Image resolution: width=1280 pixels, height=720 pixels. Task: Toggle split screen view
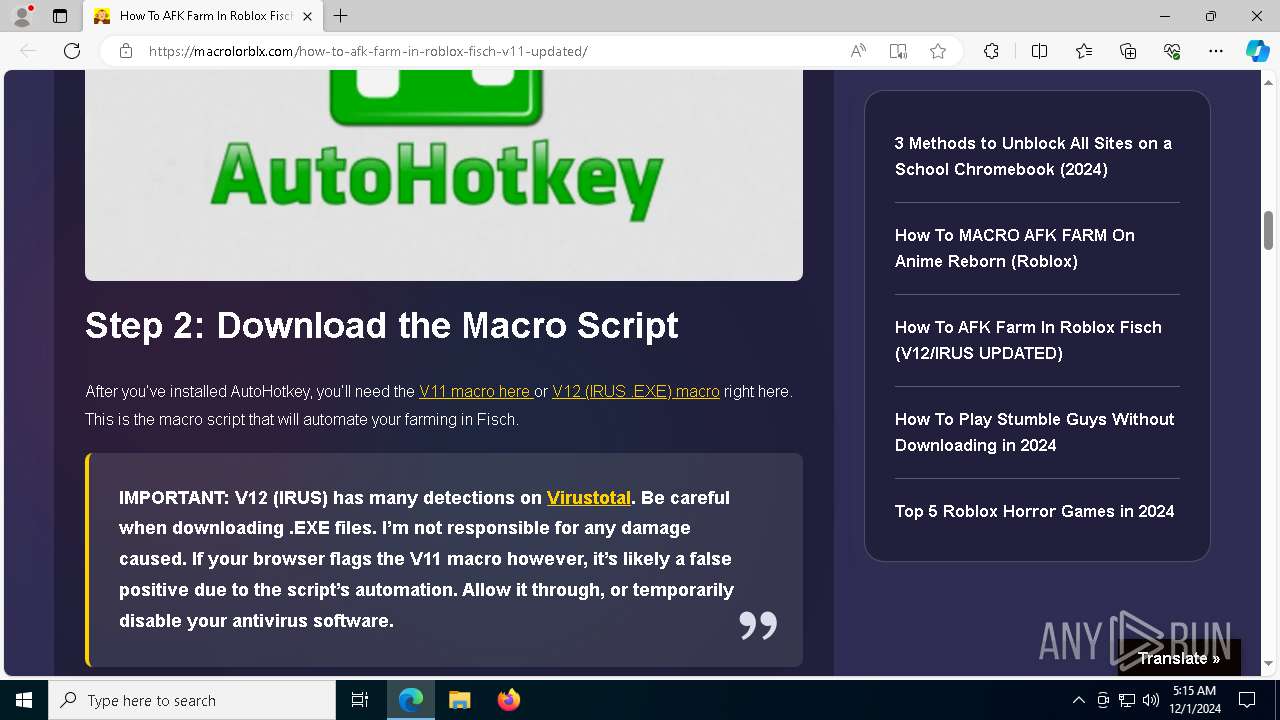pyautogui.click(x=1039, y=51)
